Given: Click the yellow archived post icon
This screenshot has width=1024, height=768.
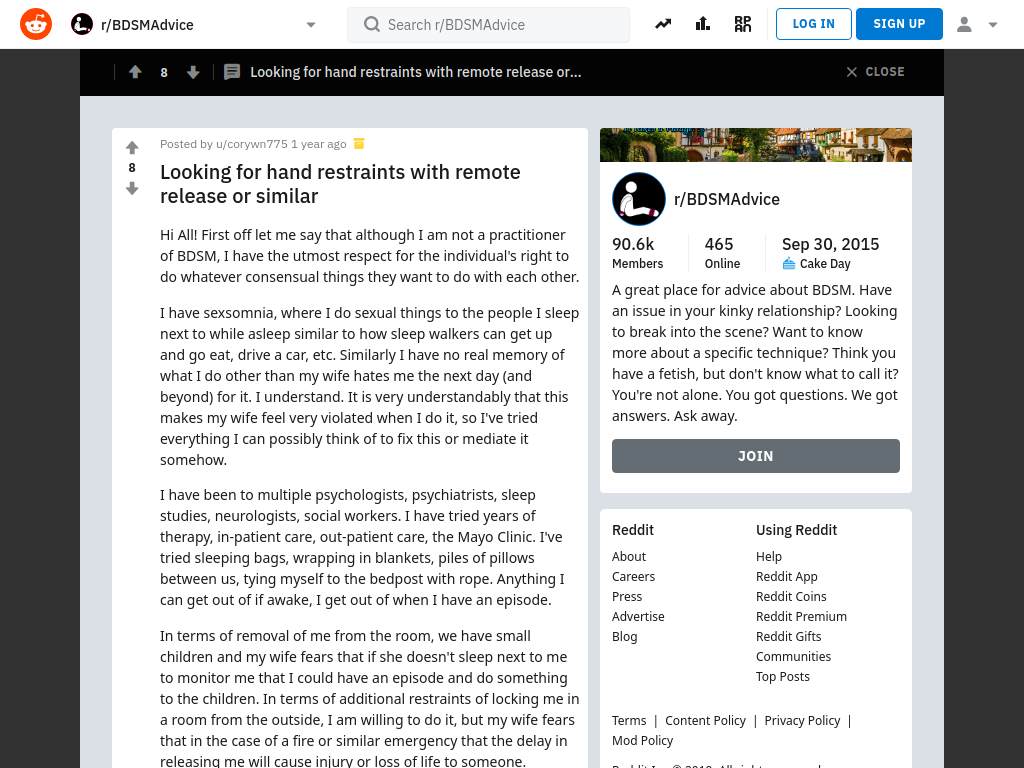Looking at the screenshot, I should (359, 144).
